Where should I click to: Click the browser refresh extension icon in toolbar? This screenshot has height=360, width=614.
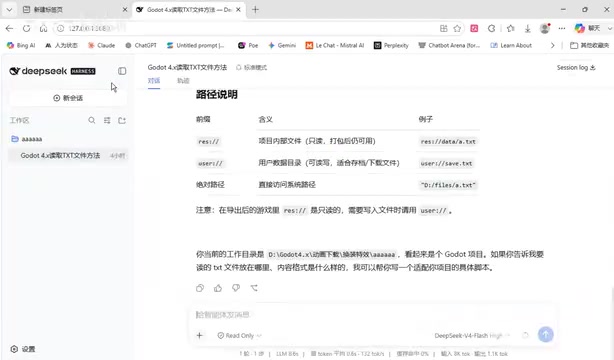coord(491,28)
